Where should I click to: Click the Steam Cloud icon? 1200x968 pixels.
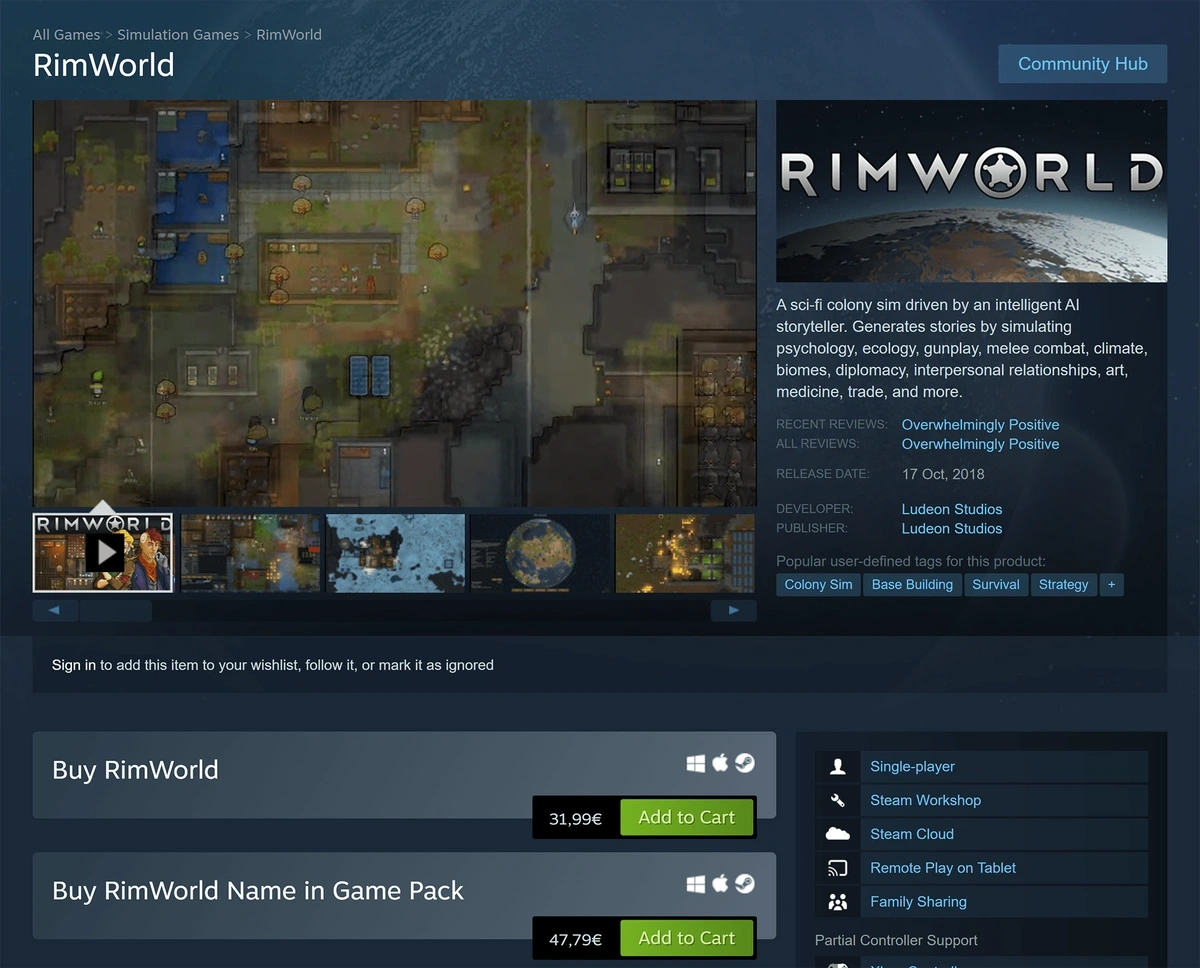[x=838, y=834]
